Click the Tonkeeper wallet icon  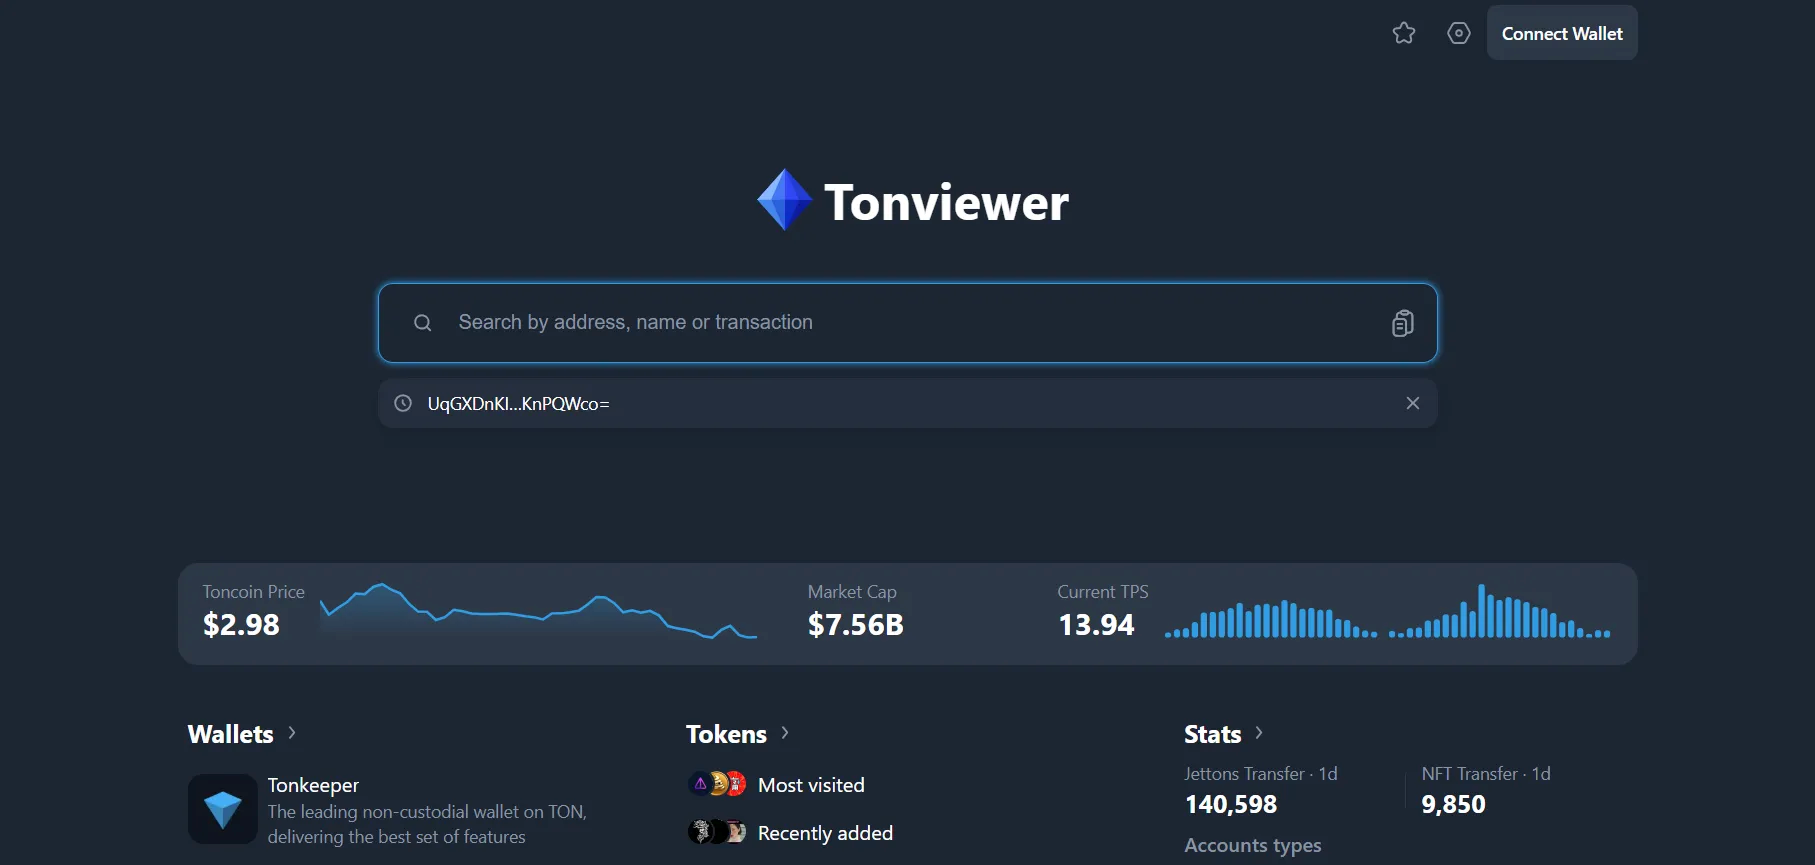(222, 809)
